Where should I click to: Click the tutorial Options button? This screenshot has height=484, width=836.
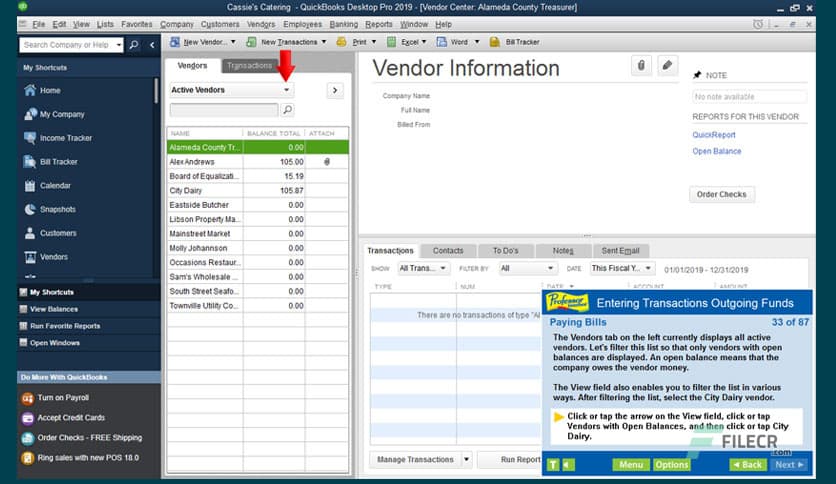click(672, 465)
